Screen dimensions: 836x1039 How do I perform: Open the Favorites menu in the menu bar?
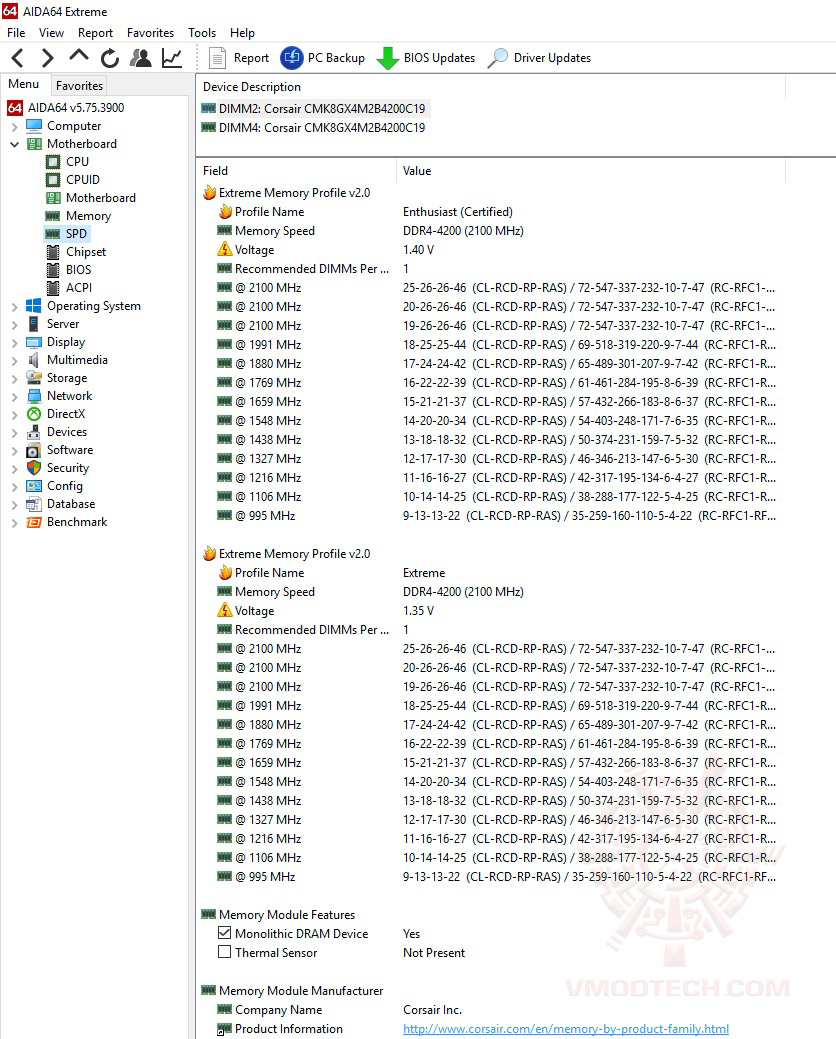(150, 32)
